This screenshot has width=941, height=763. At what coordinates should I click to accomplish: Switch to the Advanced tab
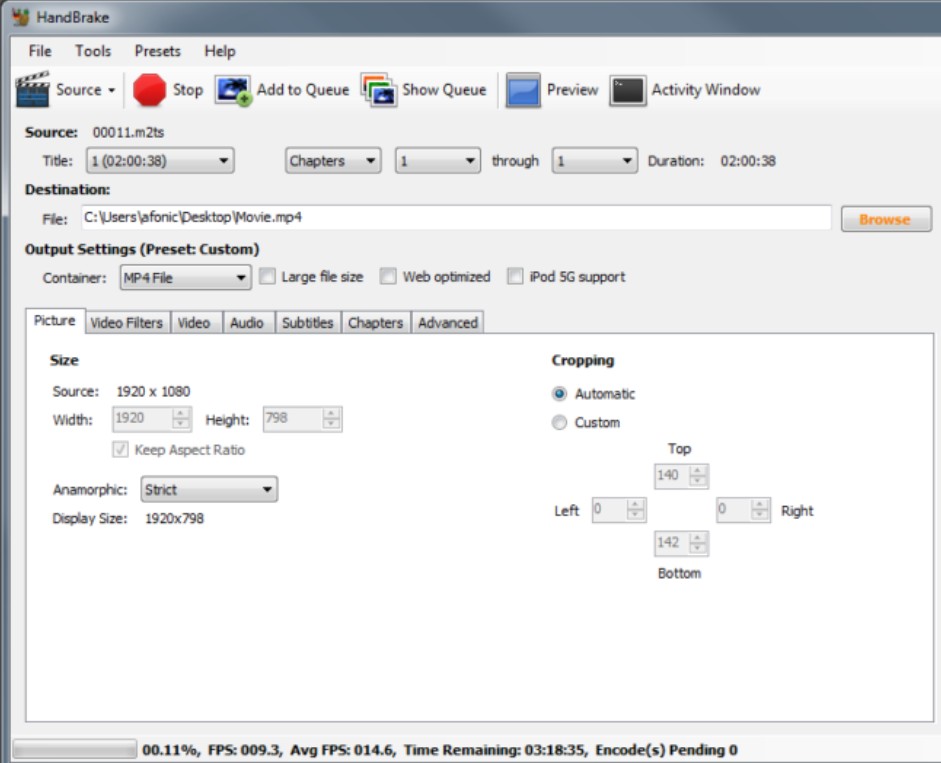(x=448, y=322)
